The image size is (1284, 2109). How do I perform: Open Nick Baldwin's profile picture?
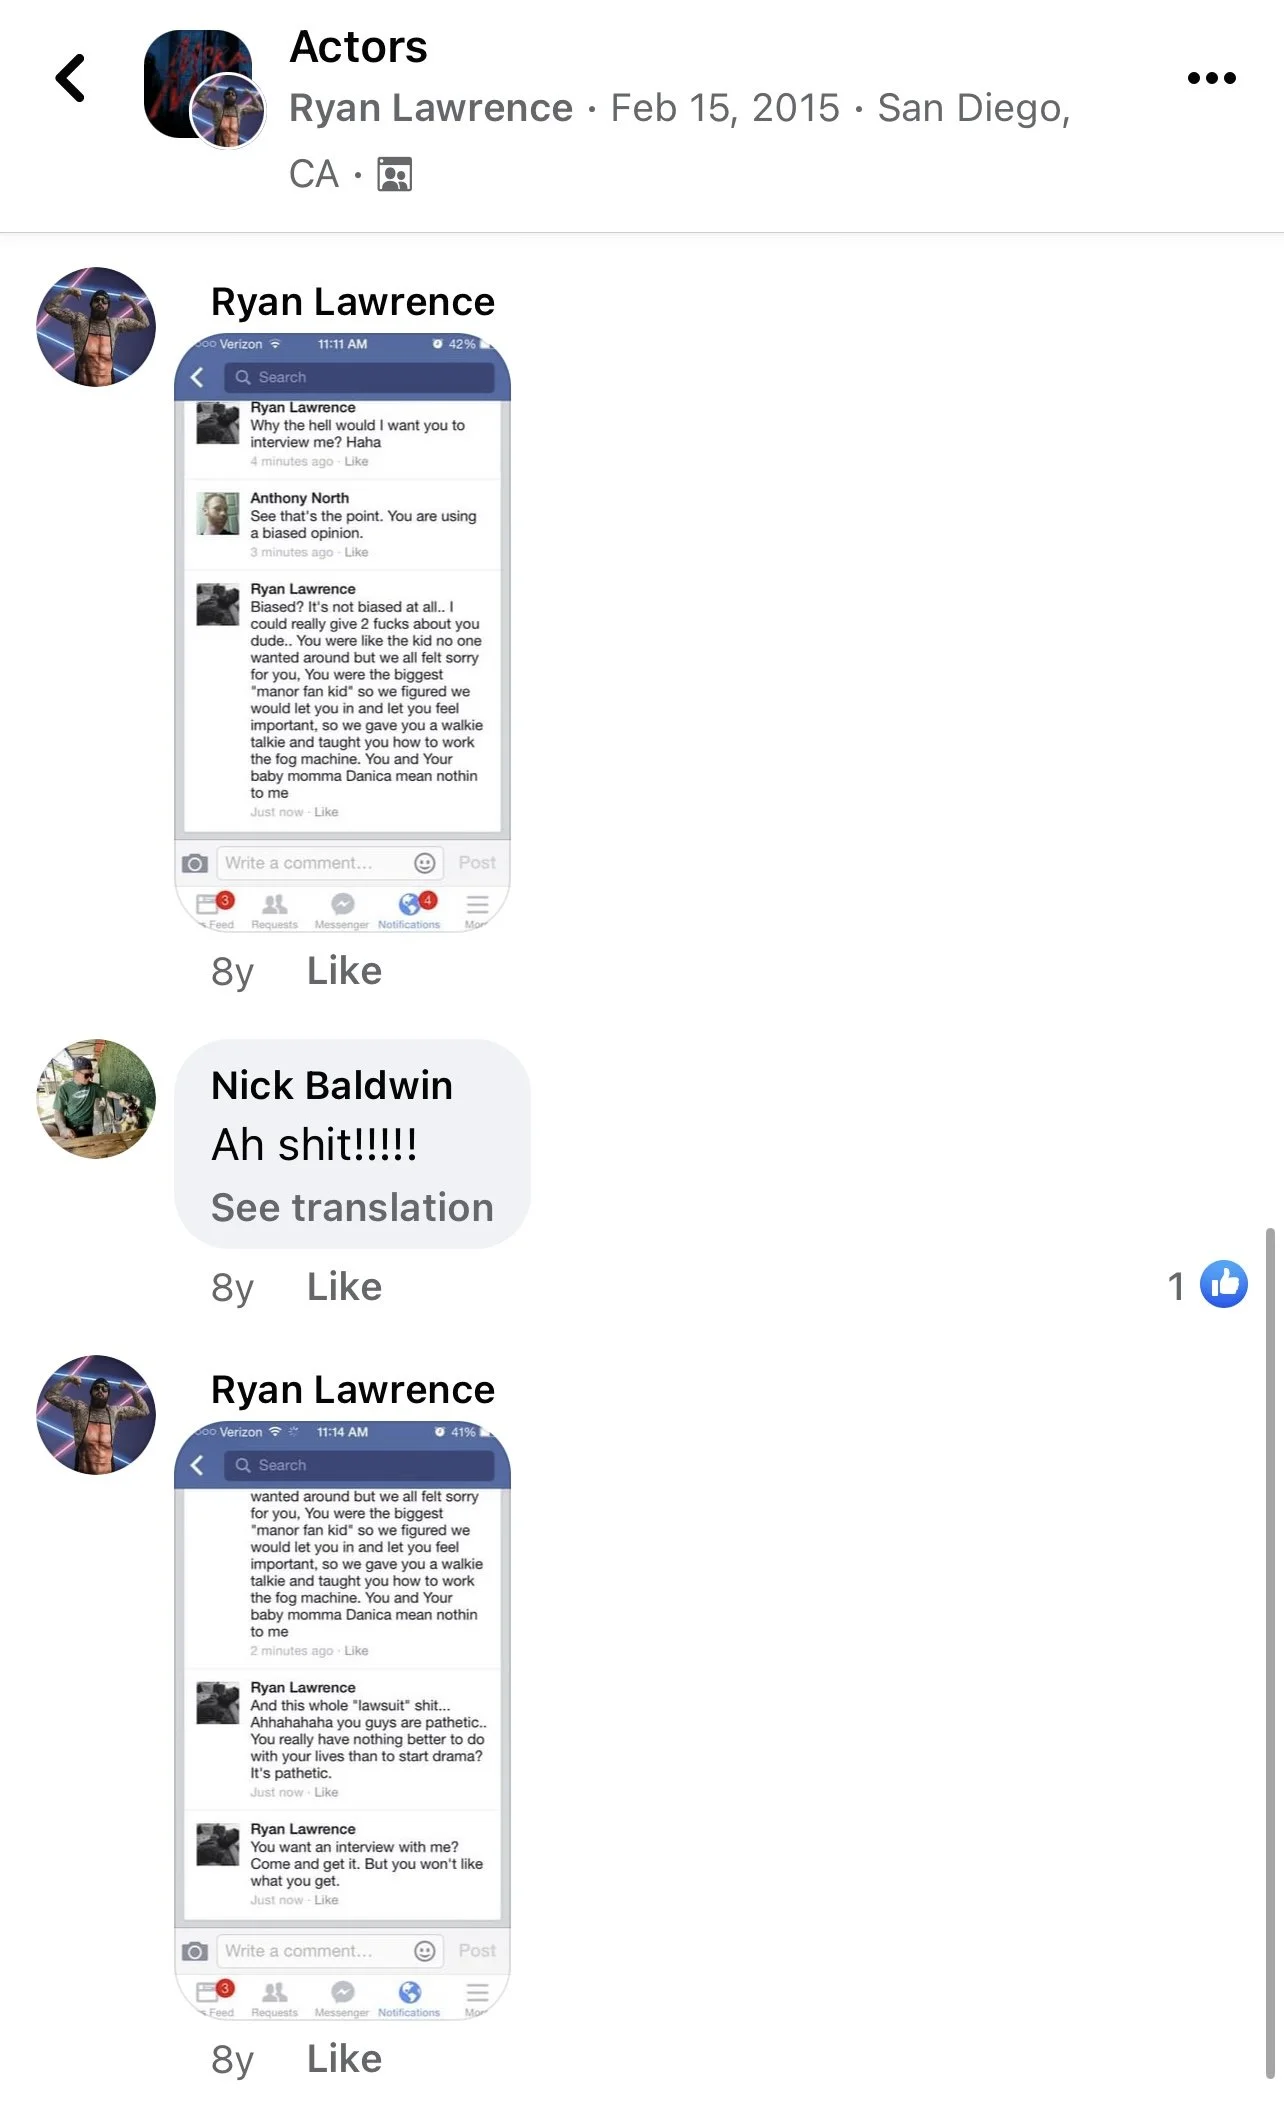(x=96, y=1099)
